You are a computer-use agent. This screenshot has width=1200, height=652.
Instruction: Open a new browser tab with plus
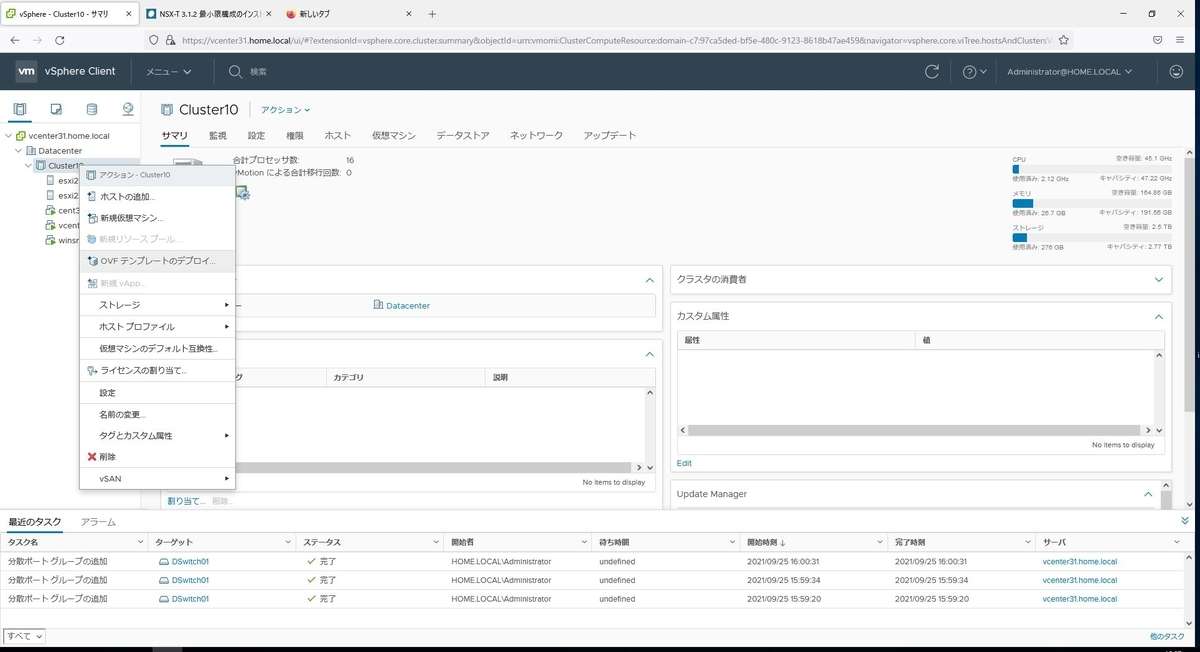tap(432, 14)
